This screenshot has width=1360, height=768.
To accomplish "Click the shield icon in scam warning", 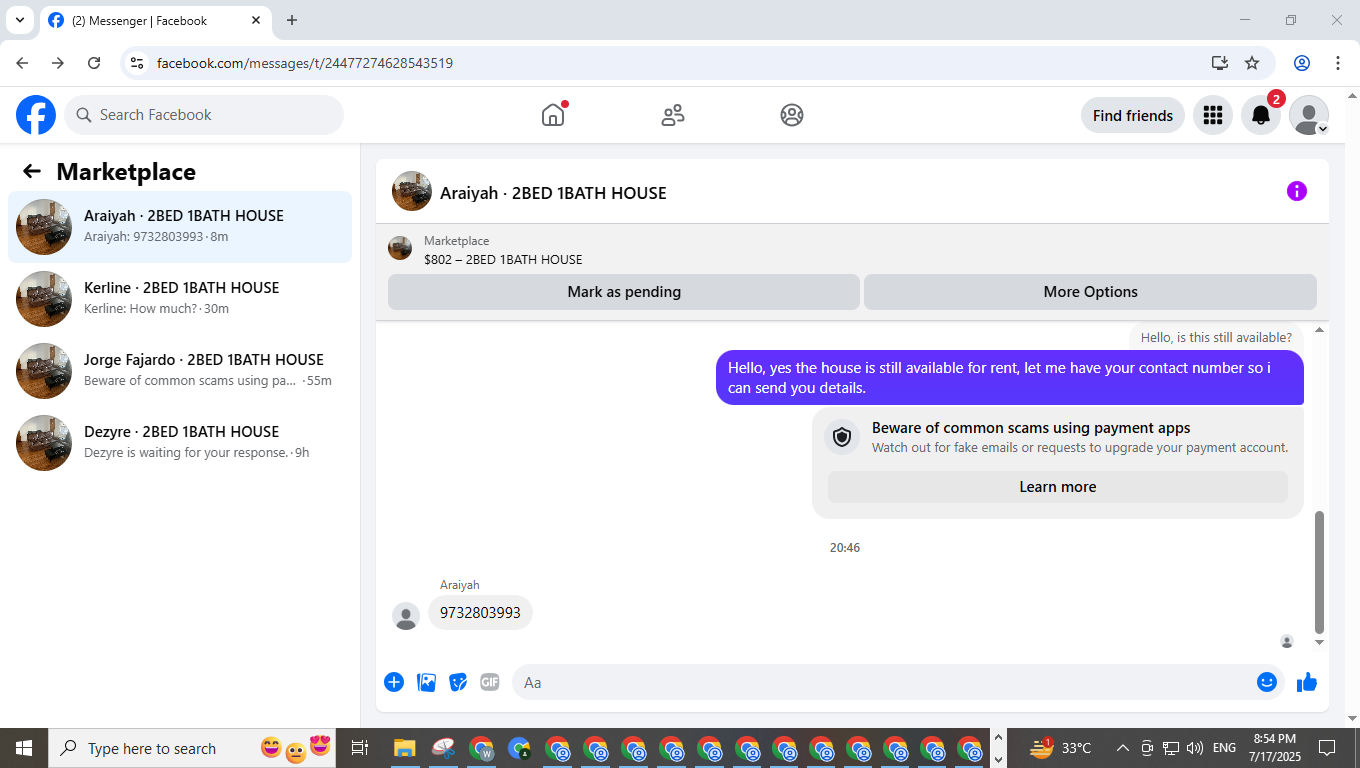I will click(x=842, y=437).
